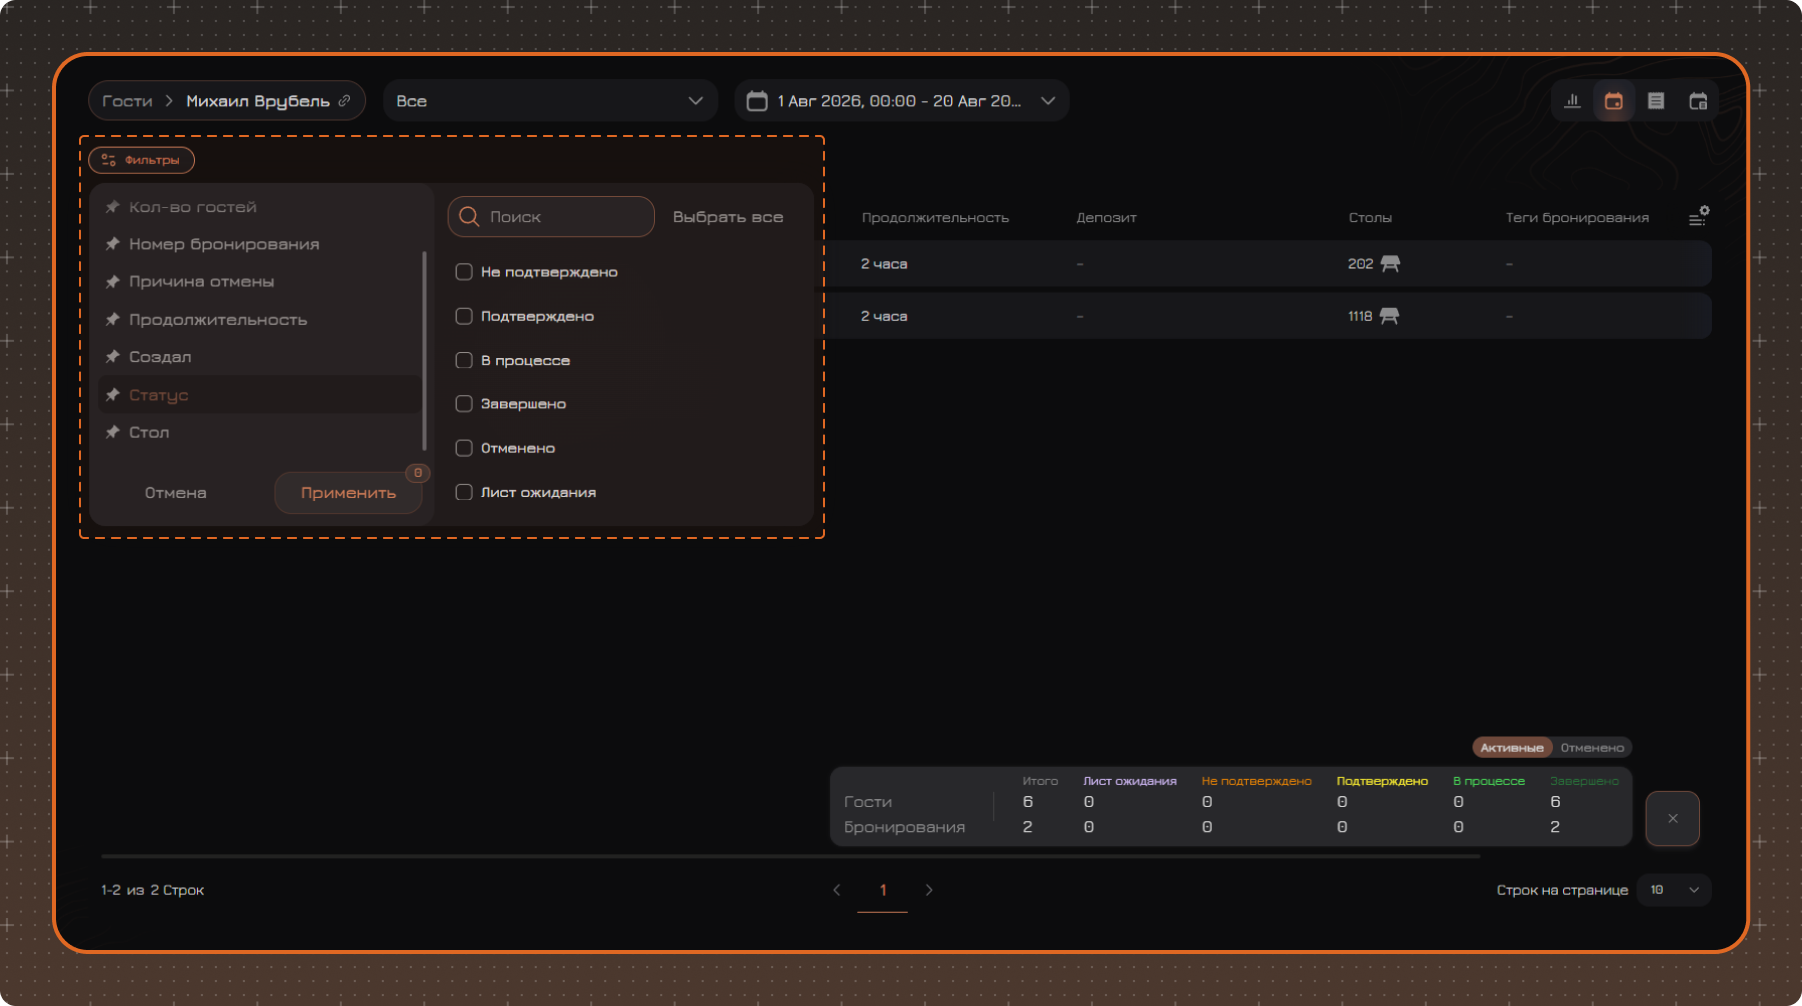
Task: Click 2 часа in the table 202 row
Action: point(884,264)
